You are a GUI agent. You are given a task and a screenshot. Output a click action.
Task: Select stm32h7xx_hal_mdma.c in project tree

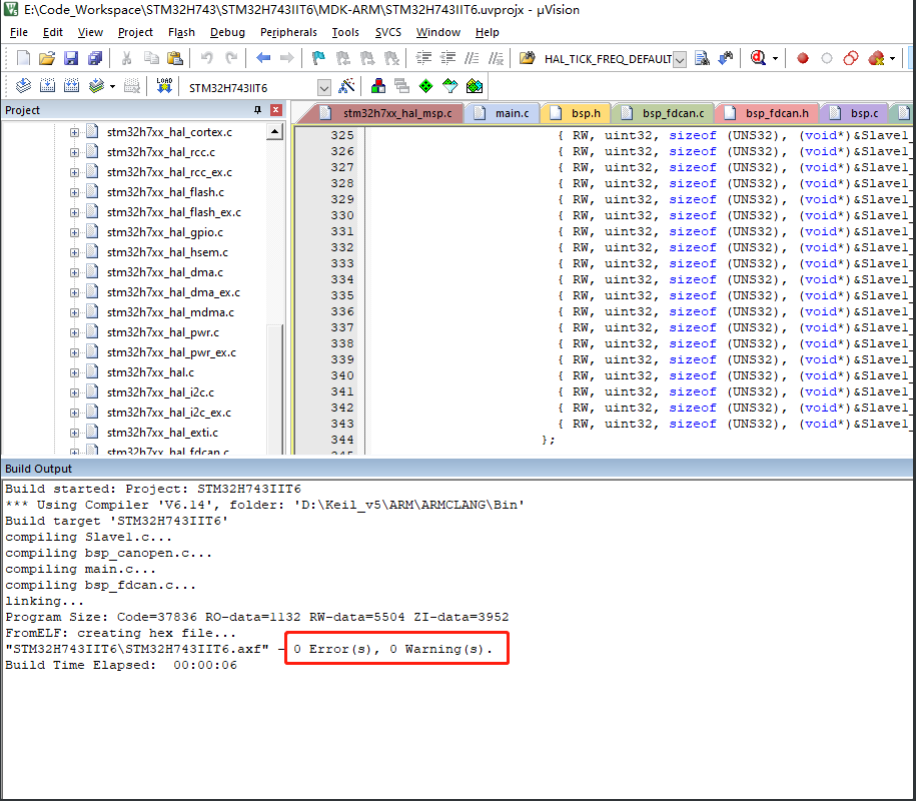170,313
